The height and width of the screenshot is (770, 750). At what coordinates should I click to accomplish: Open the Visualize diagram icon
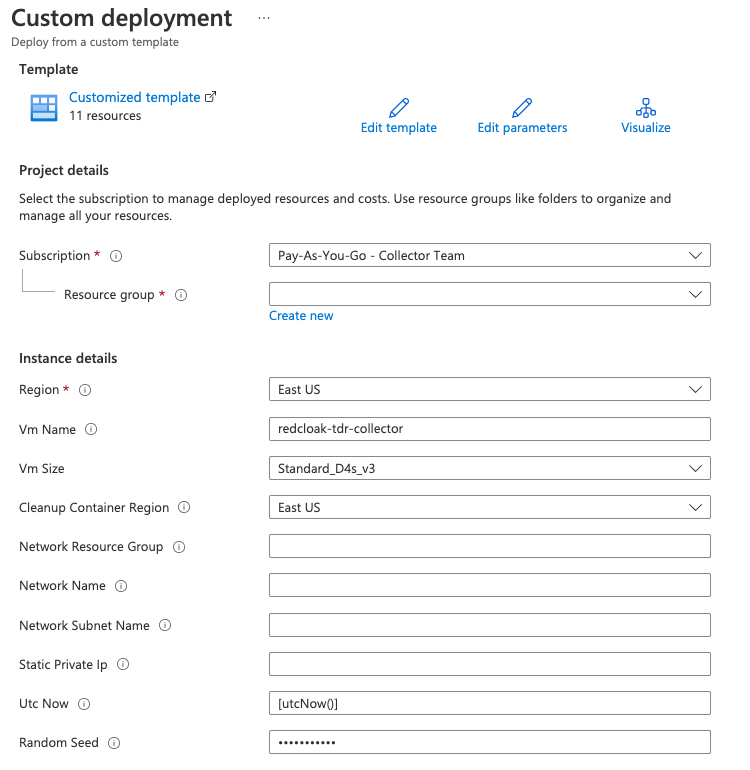click(645, 108)
